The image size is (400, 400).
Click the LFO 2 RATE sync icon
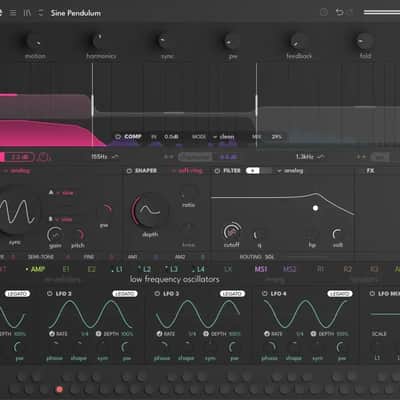click(x=52, y=334)
